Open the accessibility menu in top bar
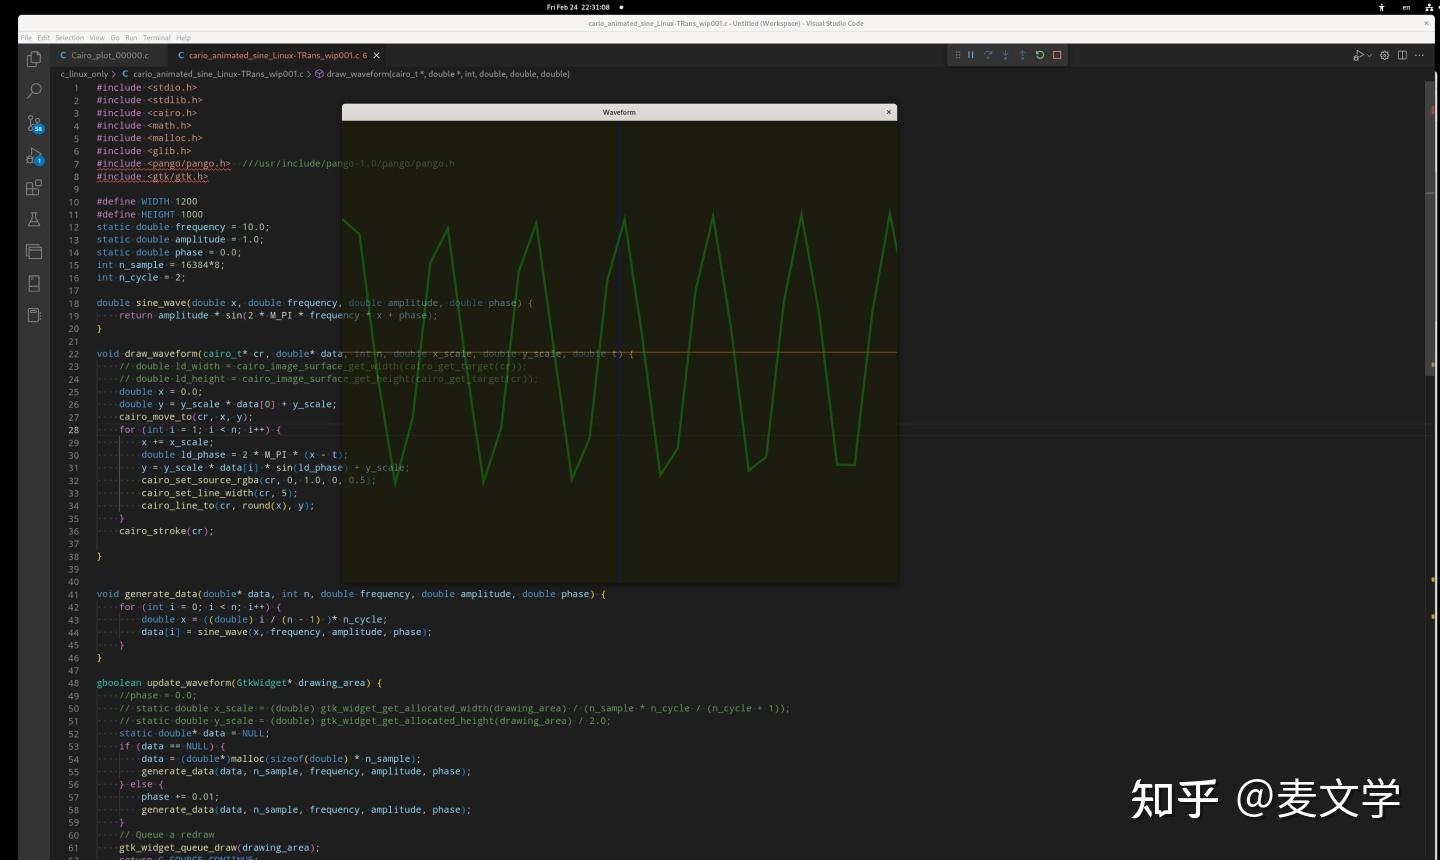 (x=1381, y=7)
